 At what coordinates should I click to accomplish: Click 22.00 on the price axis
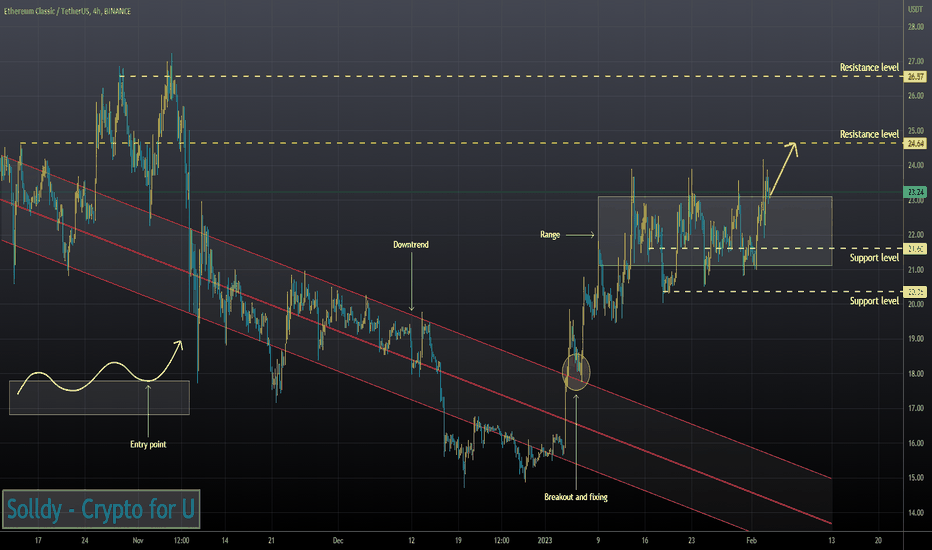pyautogui.click(x=915, y=235)
